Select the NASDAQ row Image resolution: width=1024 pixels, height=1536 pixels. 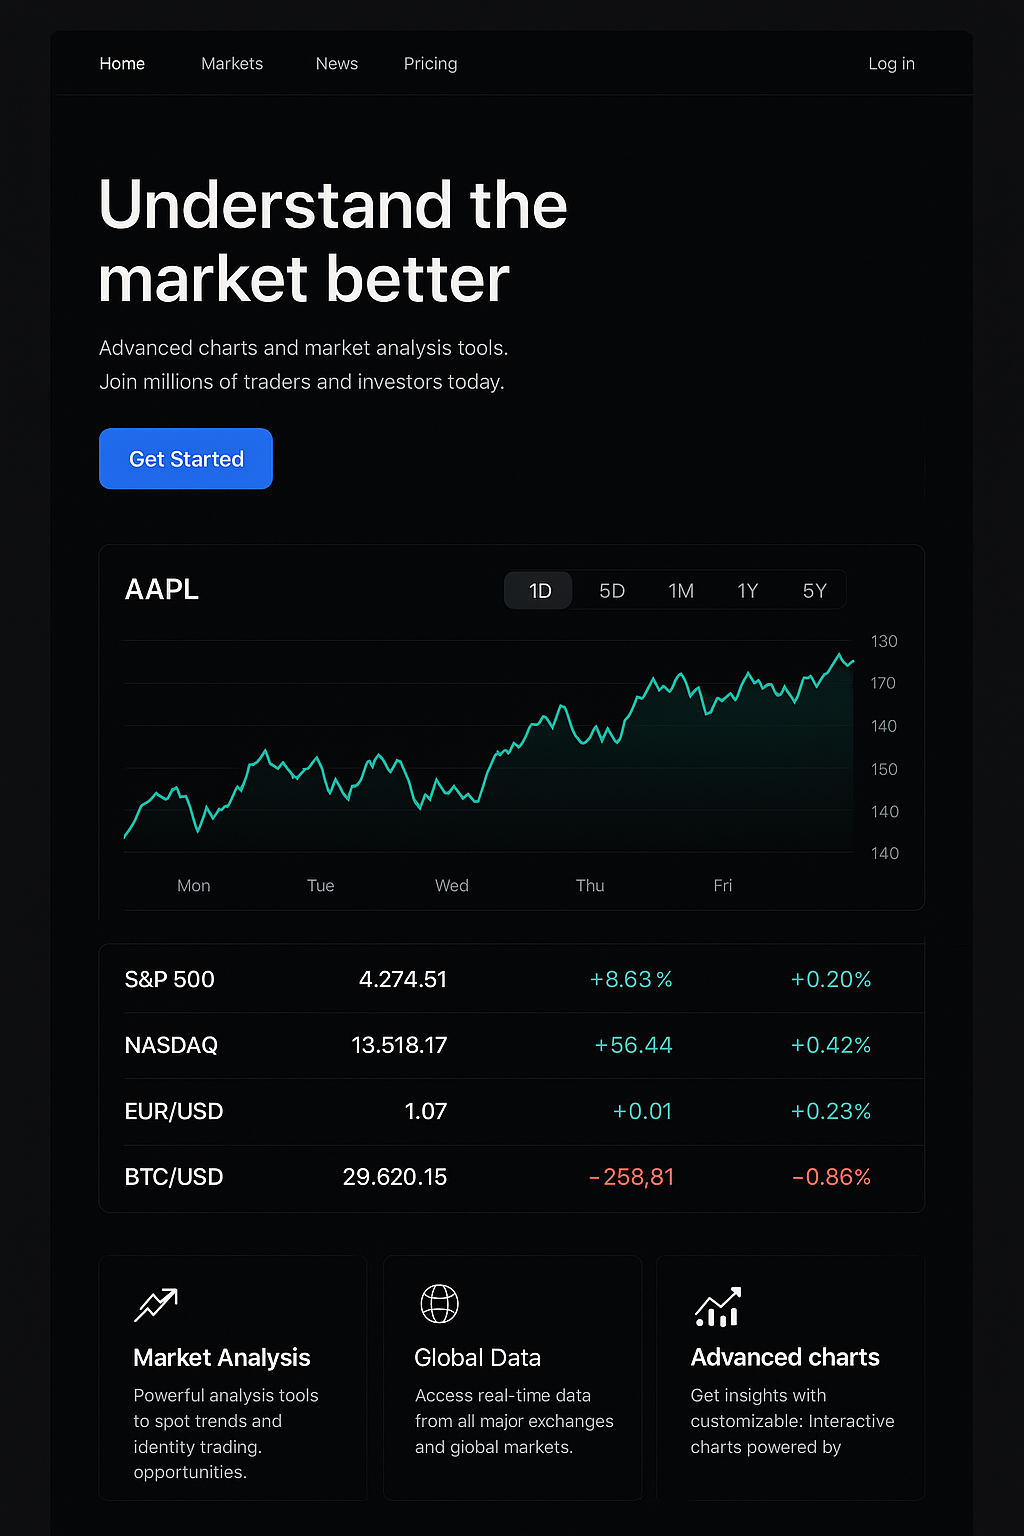click(512, 1045)
